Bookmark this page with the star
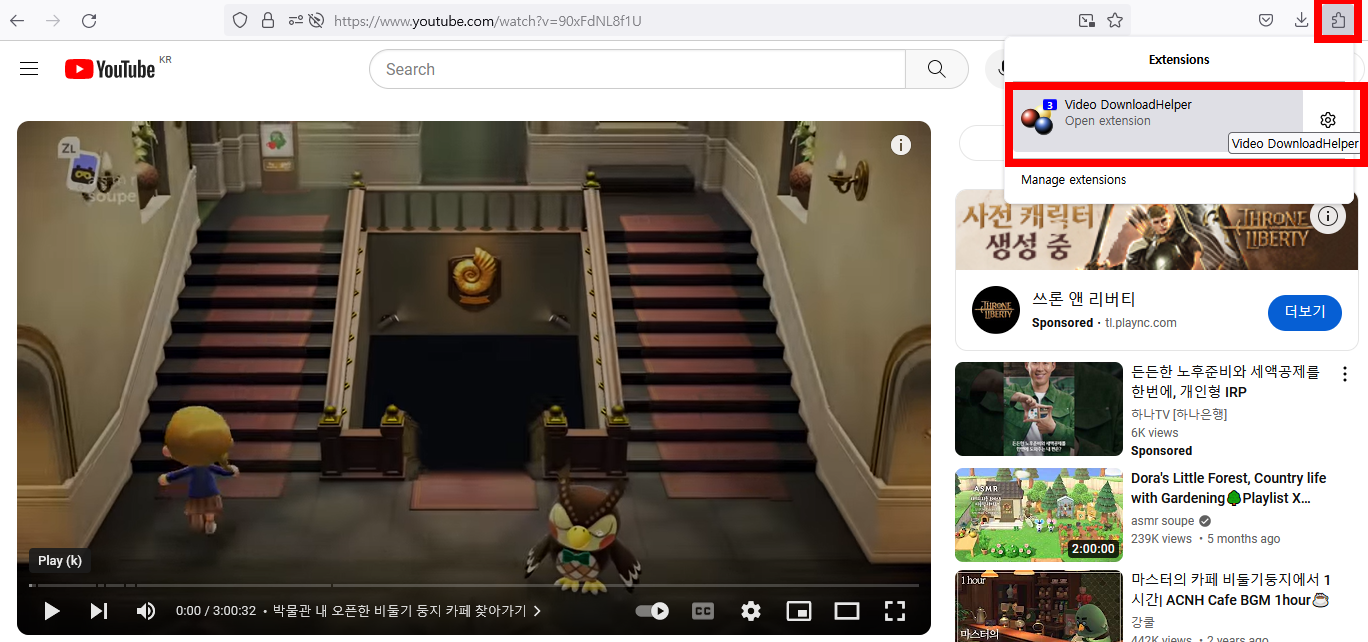 click(x=1115, y=20)
